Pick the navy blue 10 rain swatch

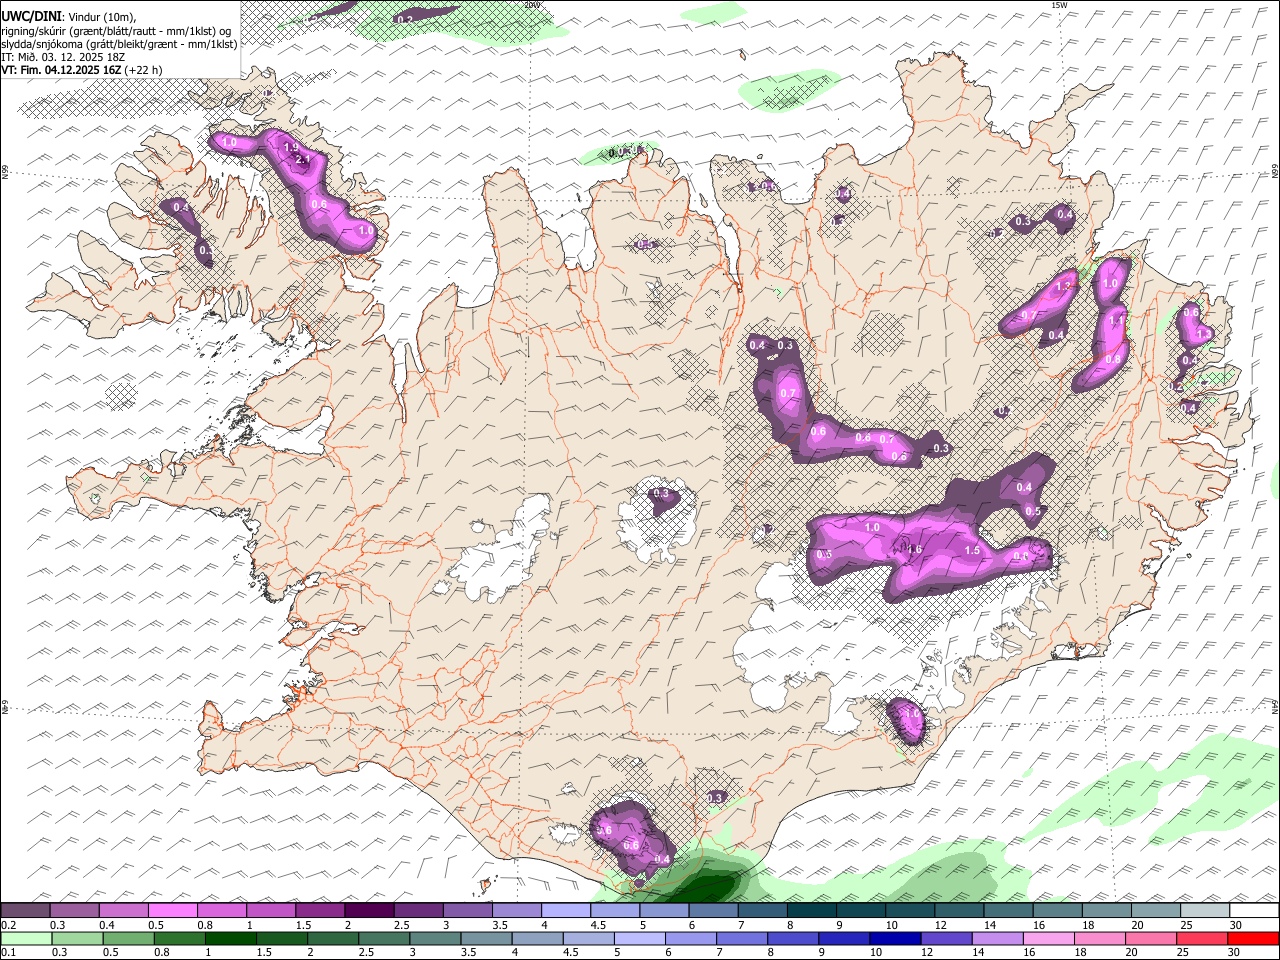pyautogui.click(x=894, y=938)
